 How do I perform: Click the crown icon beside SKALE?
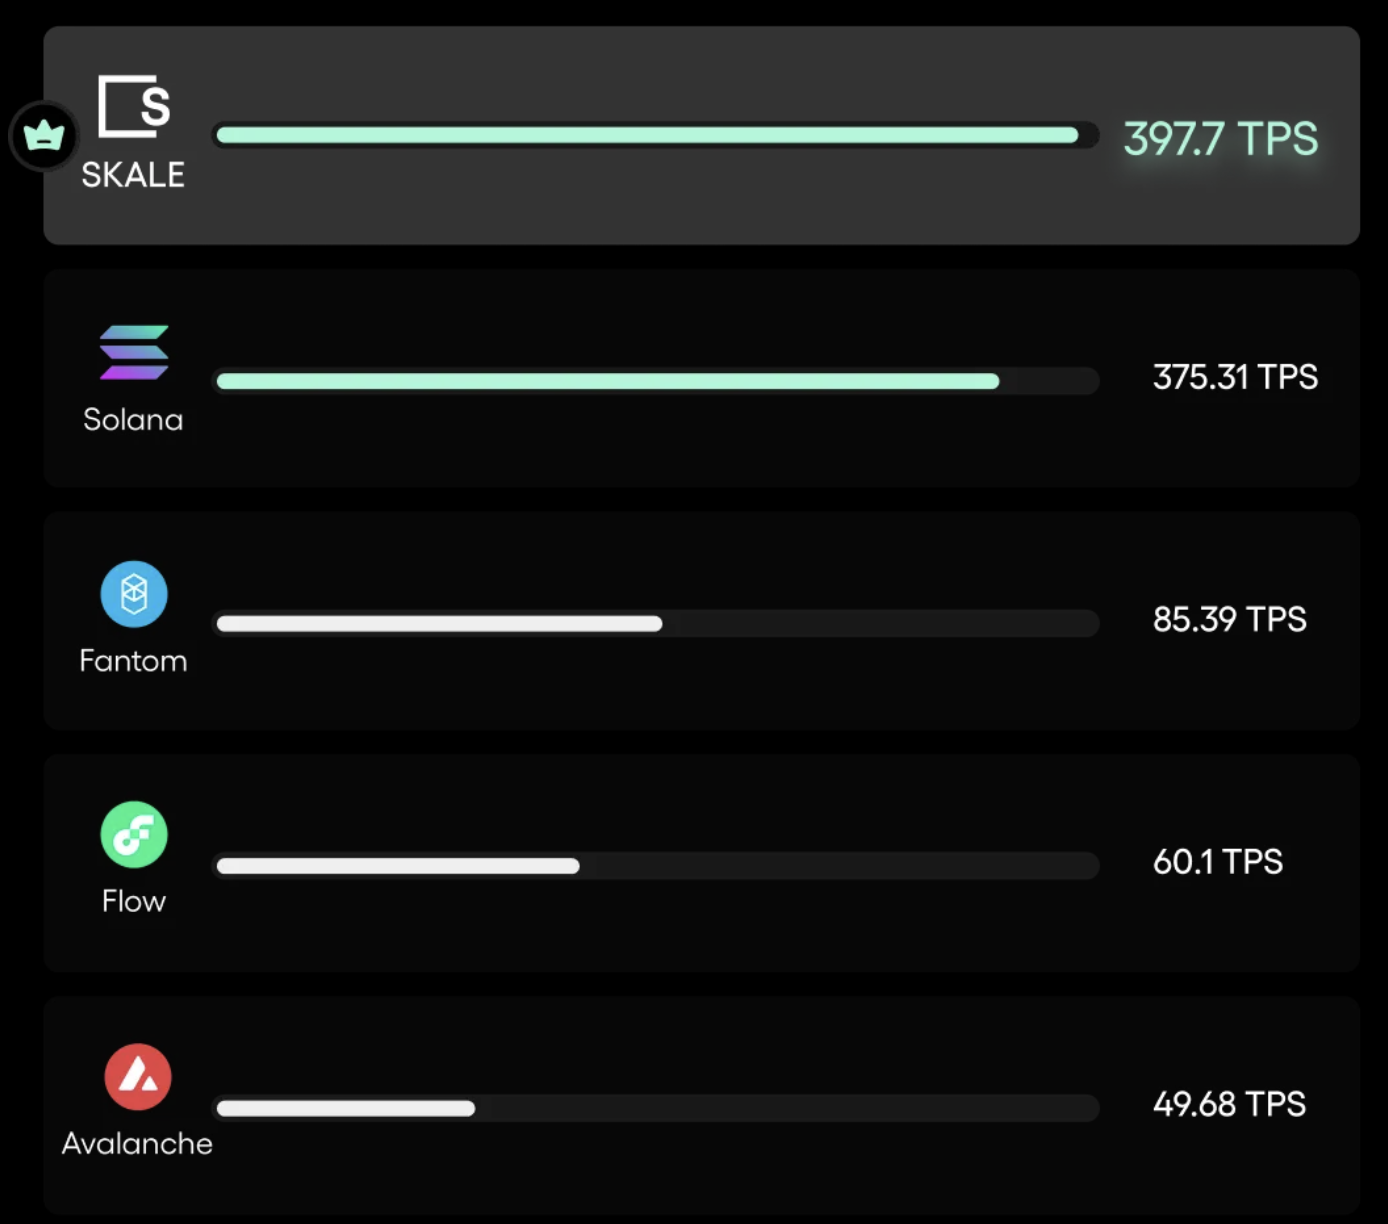tap(43, 135)
